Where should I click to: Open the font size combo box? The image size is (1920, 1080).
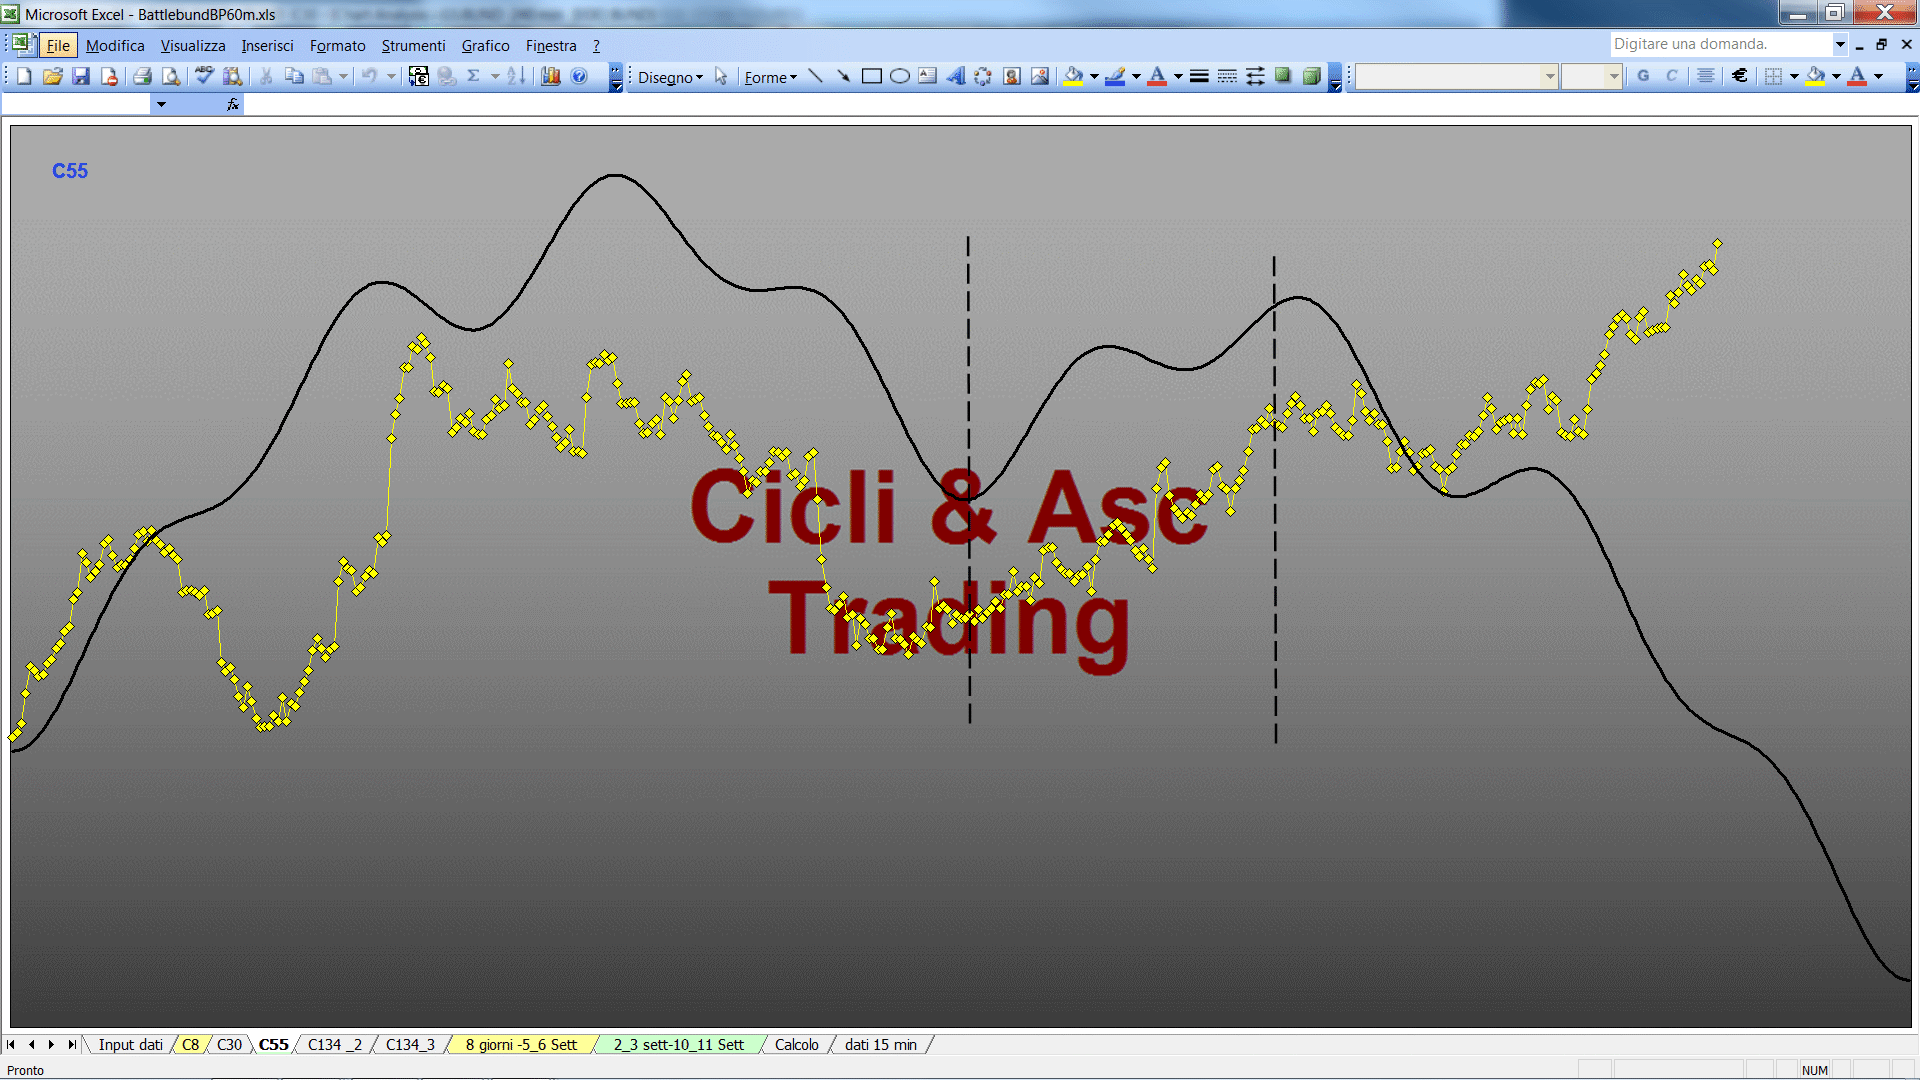click(x=1591, y=76)
